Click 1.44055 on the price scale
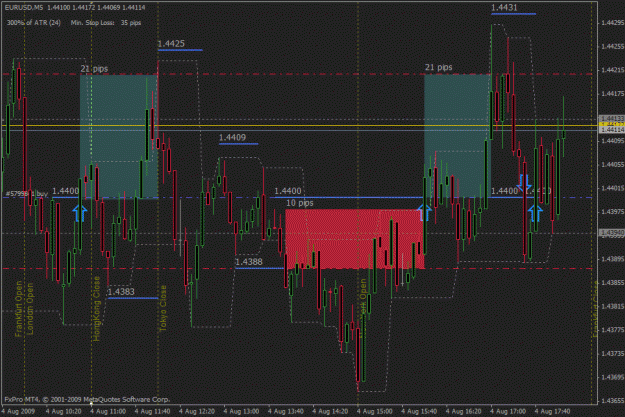The height and width of the screenshot is (417, 625). (x=613, y=164)
